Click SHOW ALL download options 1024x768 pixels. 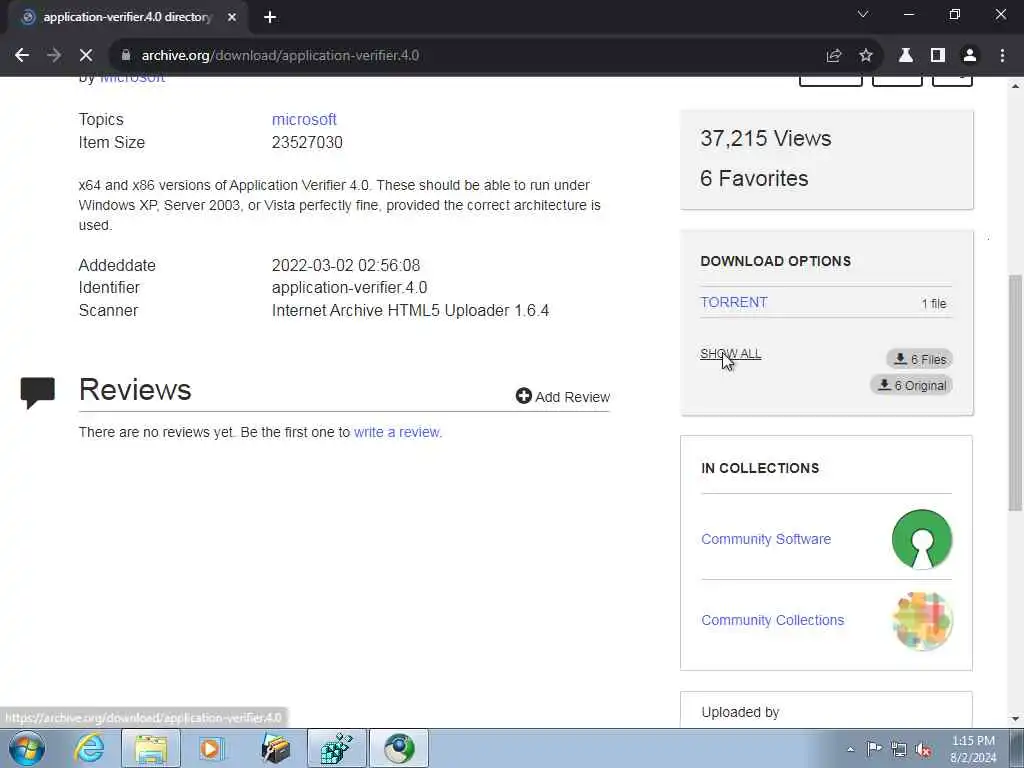coord(730,354)
